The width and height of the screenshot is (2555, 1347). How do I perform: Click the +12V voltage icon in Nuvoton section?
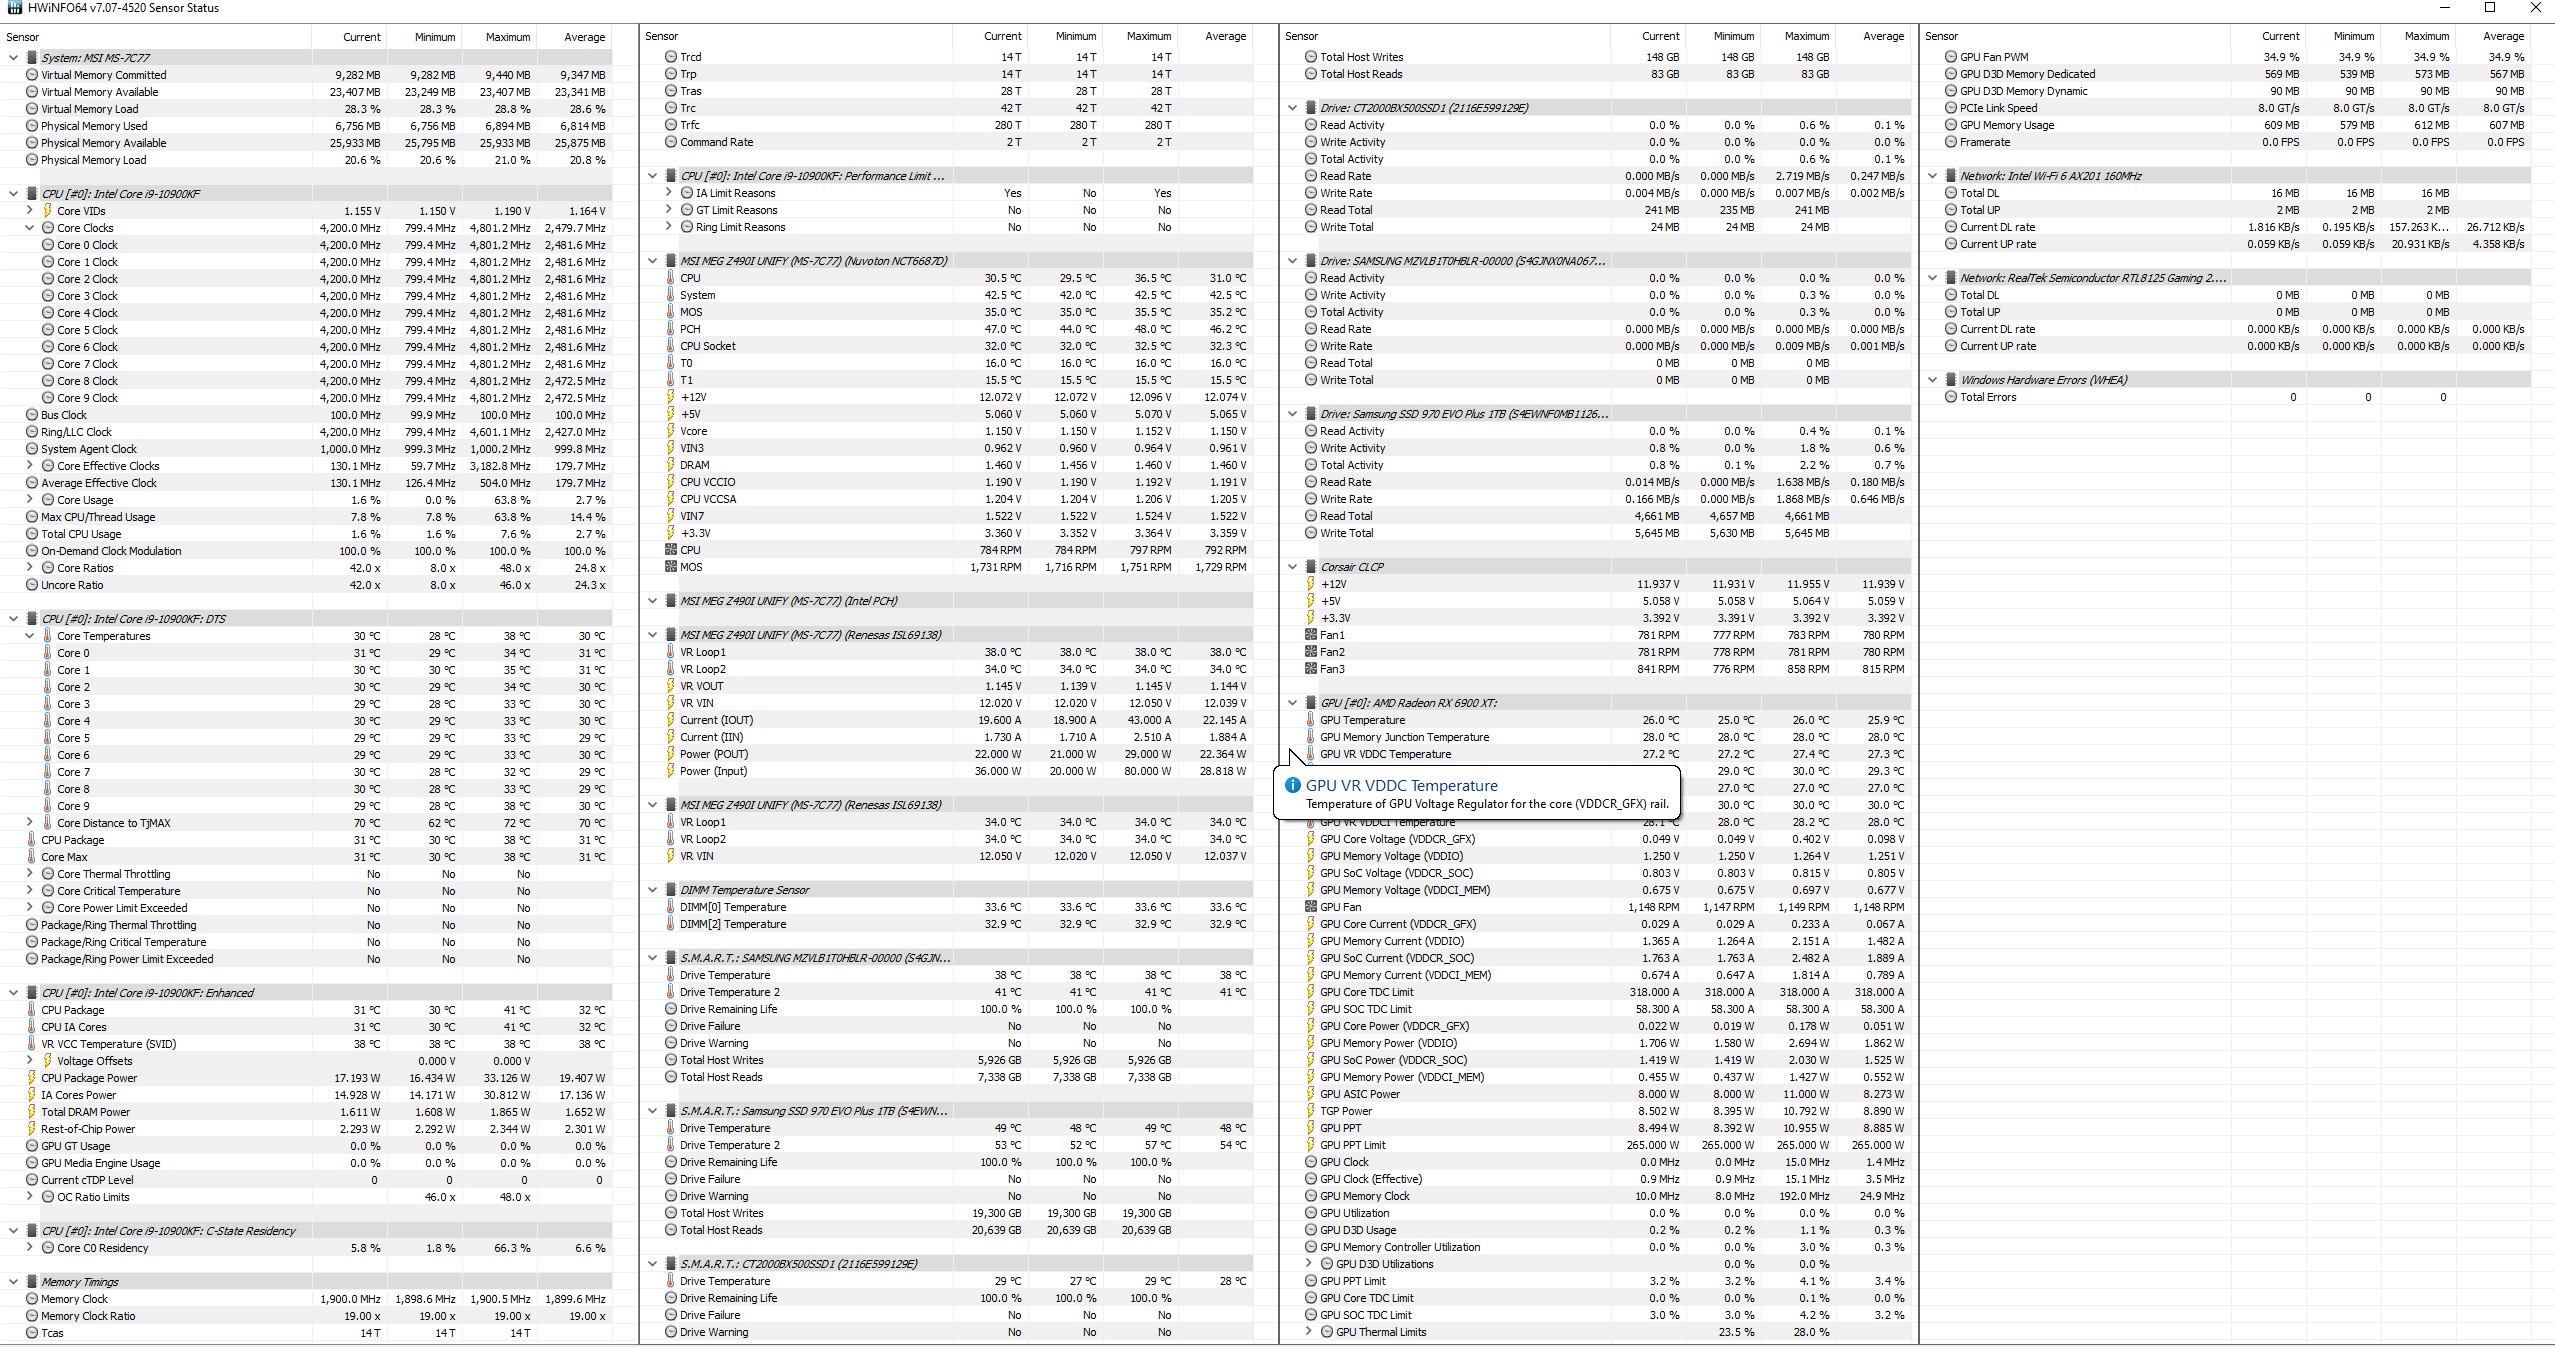coord(671,397)
